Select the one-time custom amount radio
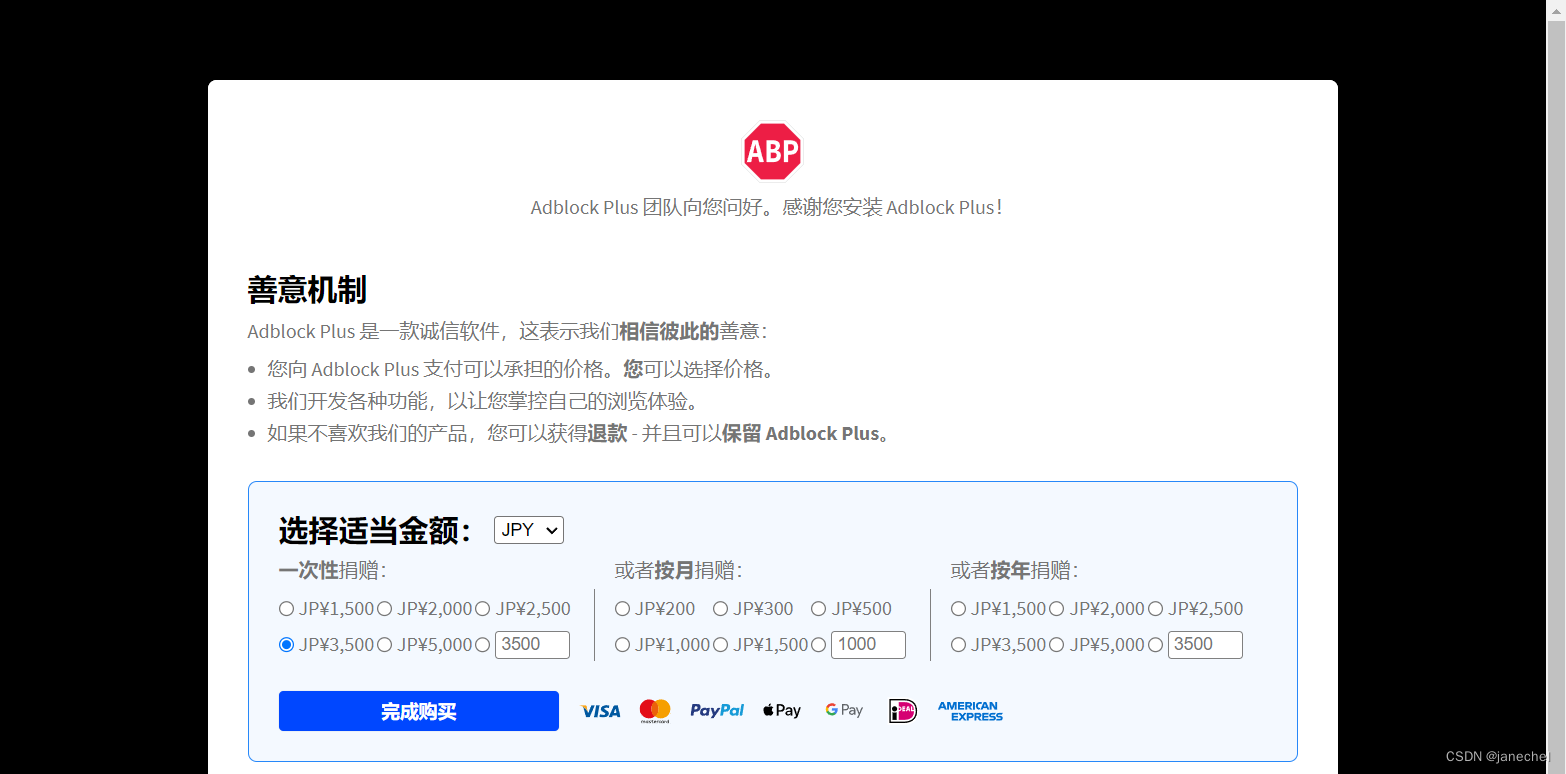1566x774 pixels. (483, 645)
